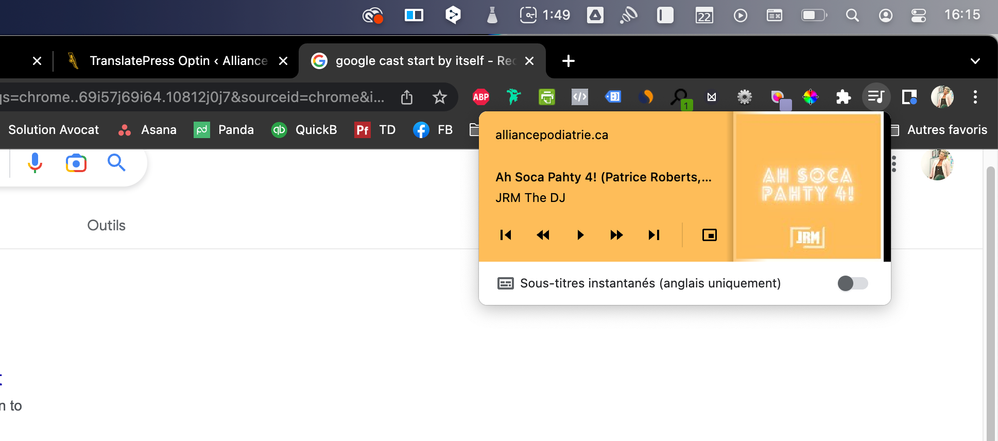Toggle Sous-titres instantanés switch

852,283
